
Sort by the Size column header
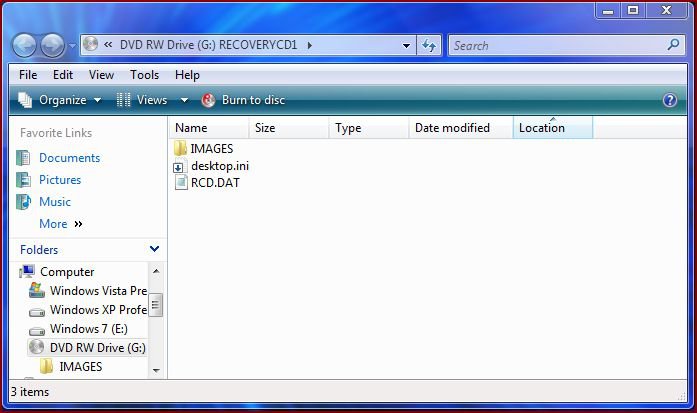pos(289,128)
